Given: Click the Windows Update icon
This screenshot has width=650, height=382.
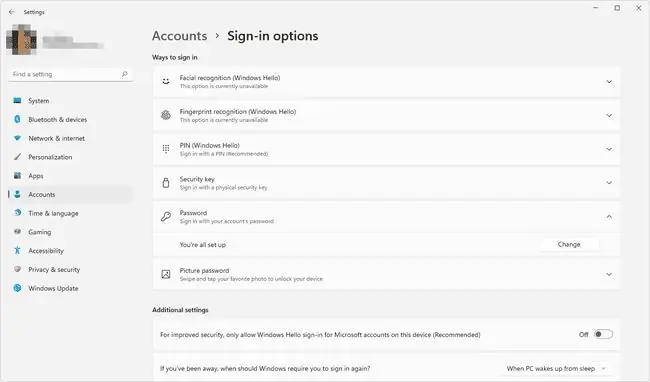Looking at the screenshot, I should click(x=17, y=288).
